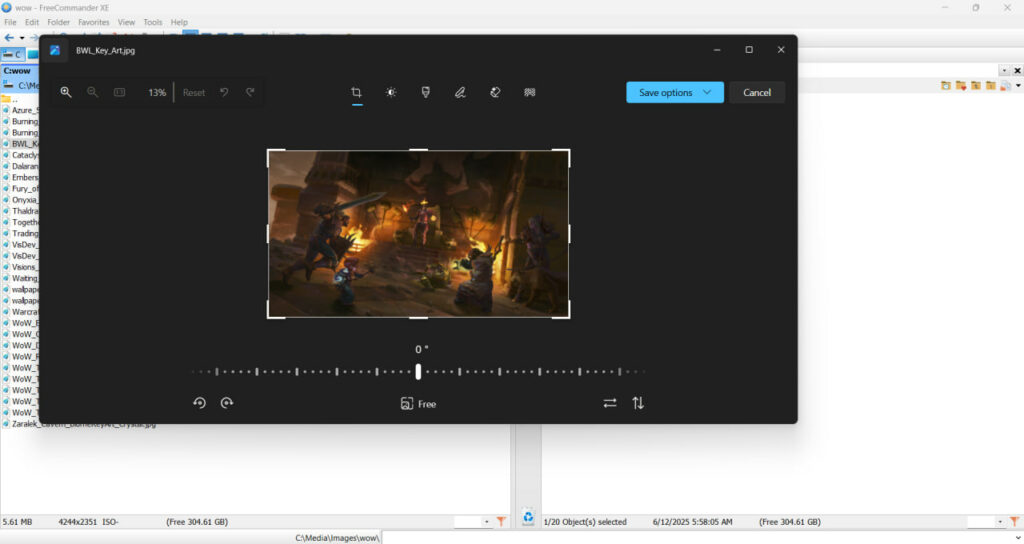
Task: Click Reset in the Photos editor
Action: coord(194,93)
